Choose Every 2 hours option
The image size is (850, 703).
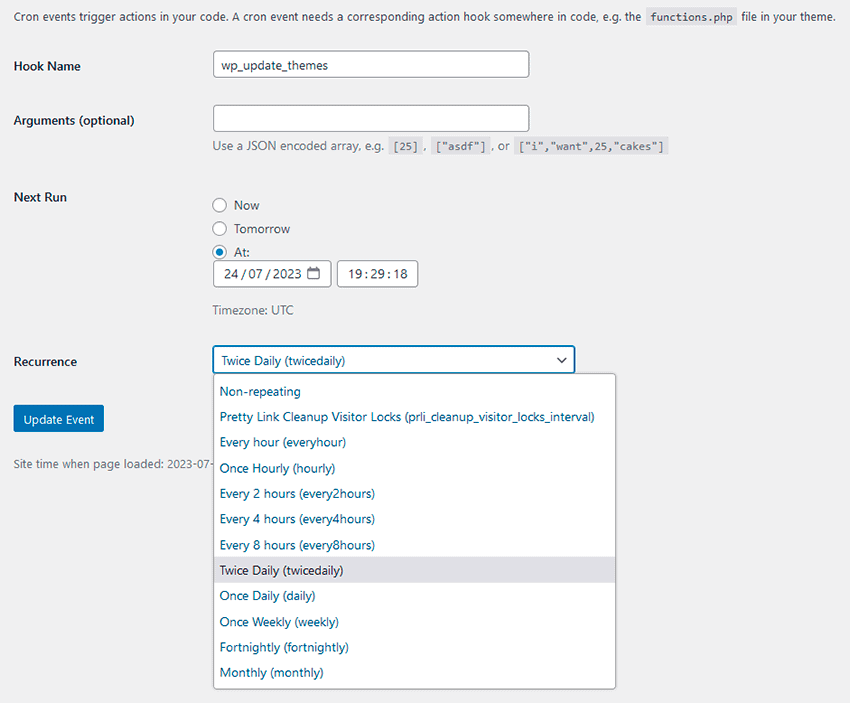(x=414, y=494)
